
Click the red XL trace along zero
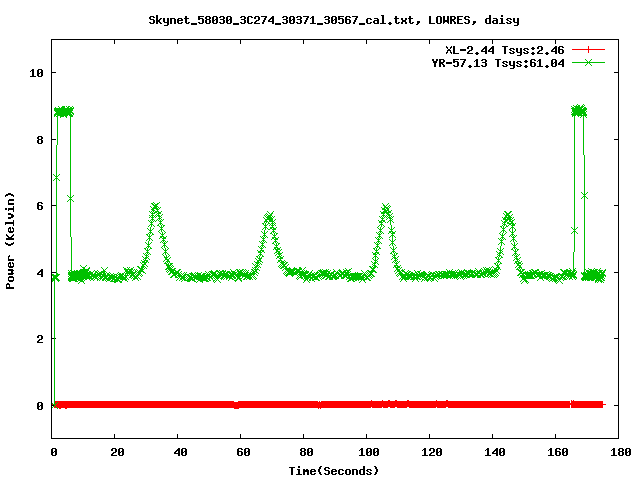point(329,404)
